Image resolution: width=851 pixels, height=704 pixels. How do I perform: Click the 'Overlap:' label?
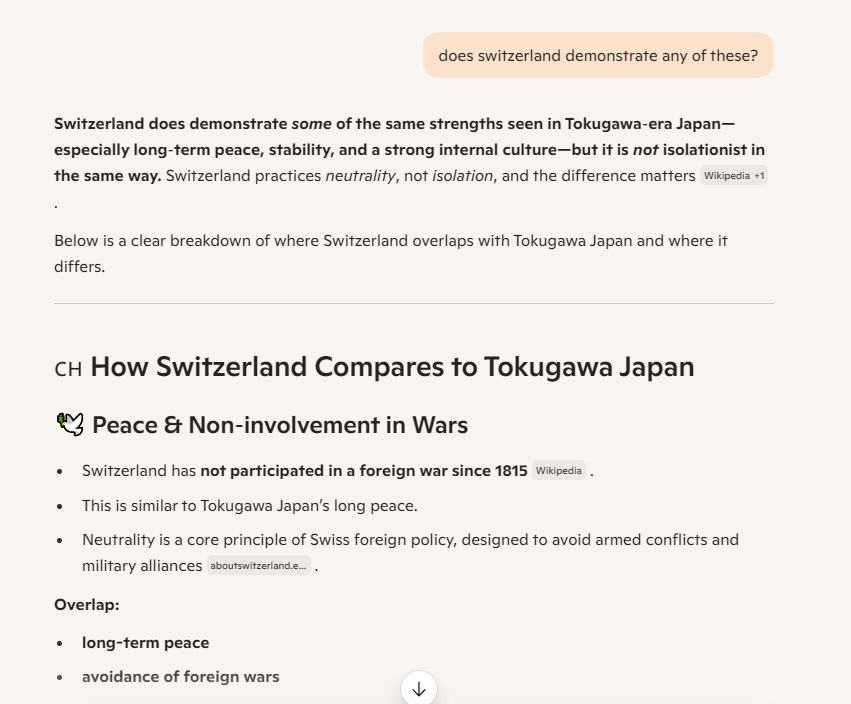[87, 605]
